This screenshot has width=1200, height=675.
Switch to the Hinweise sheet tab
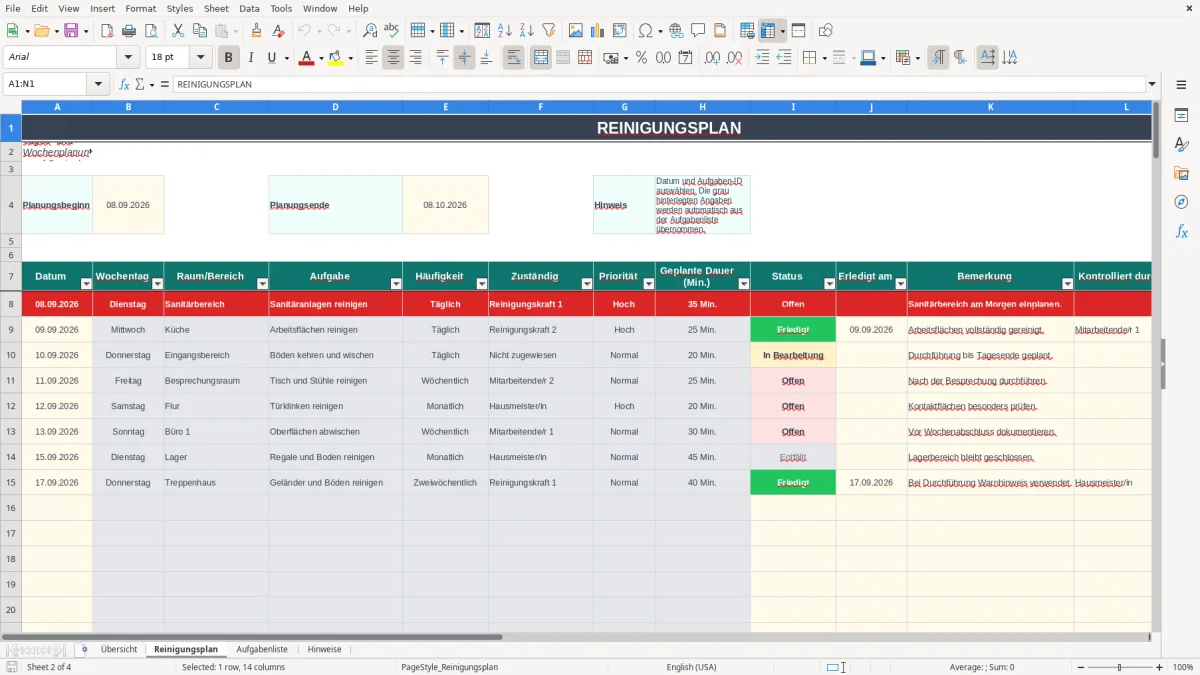click(x=324, y=649)
